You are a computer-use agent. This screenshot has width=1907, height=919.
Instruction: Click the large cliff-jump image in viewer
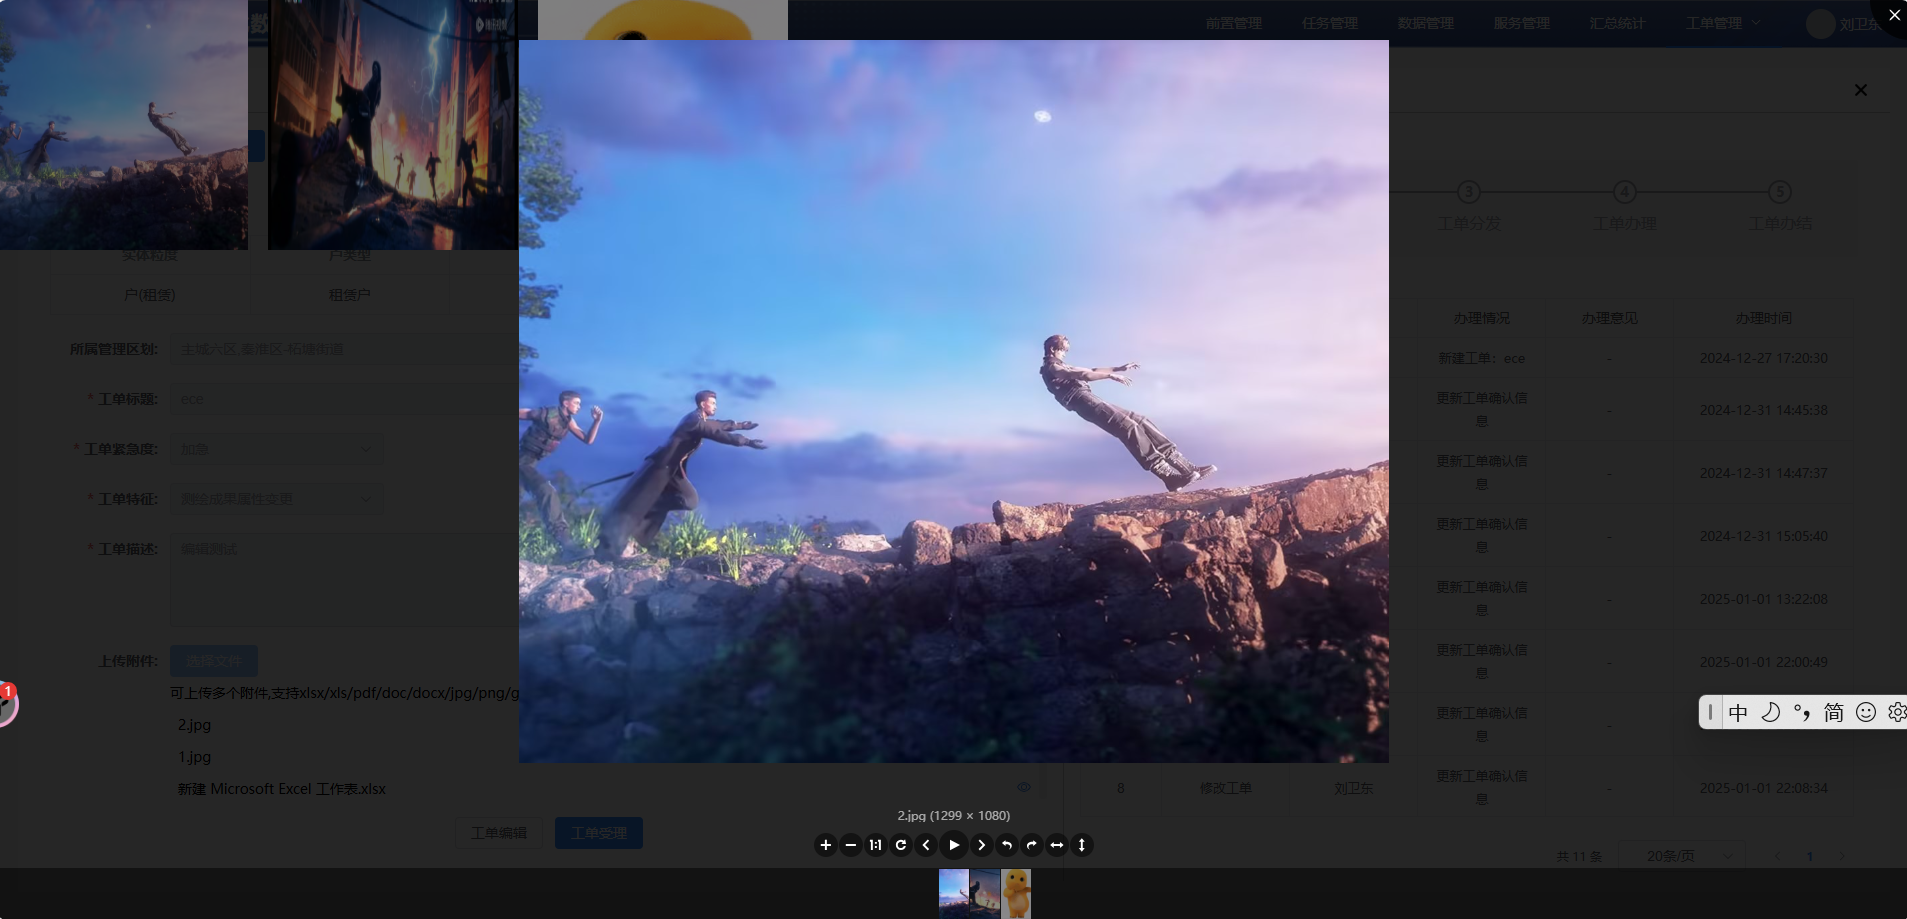pos(954,401)
